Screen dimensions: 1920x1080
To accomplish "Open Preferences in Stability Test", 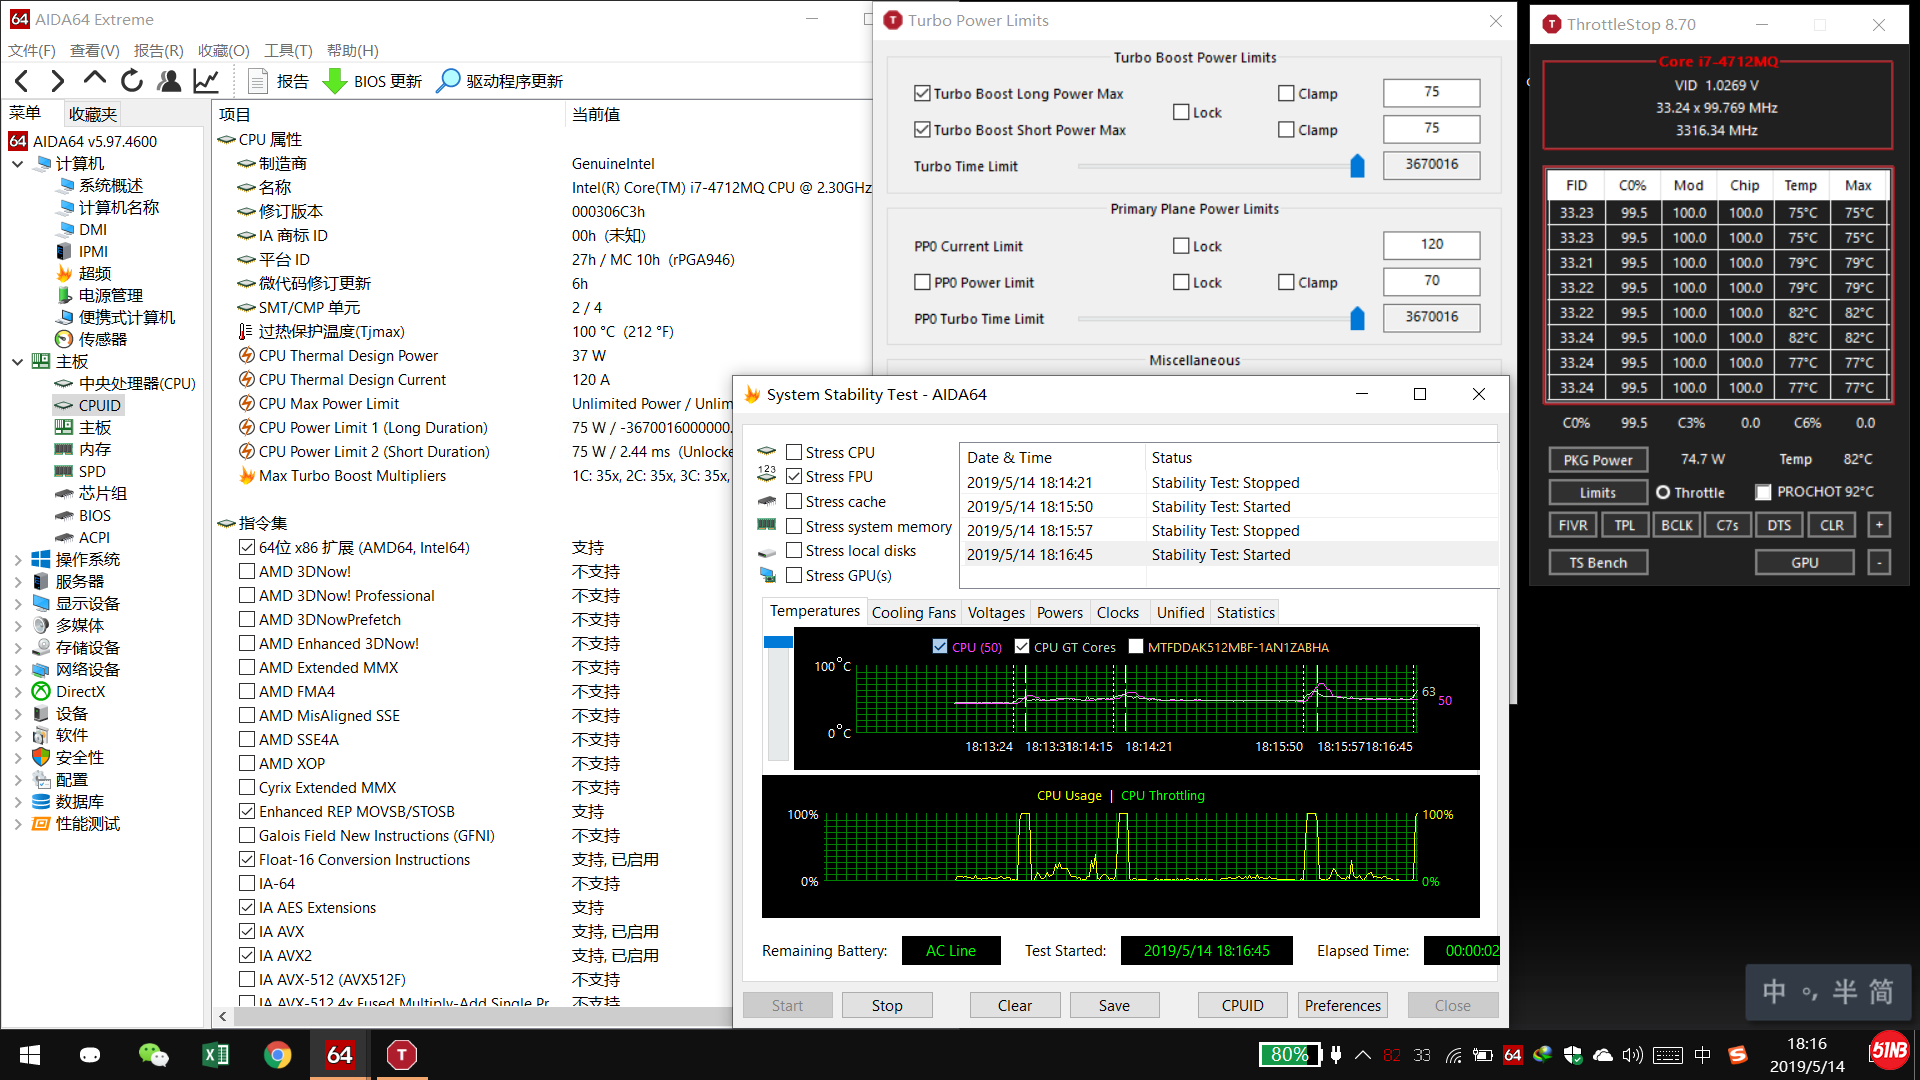I will point(1342,1005).
